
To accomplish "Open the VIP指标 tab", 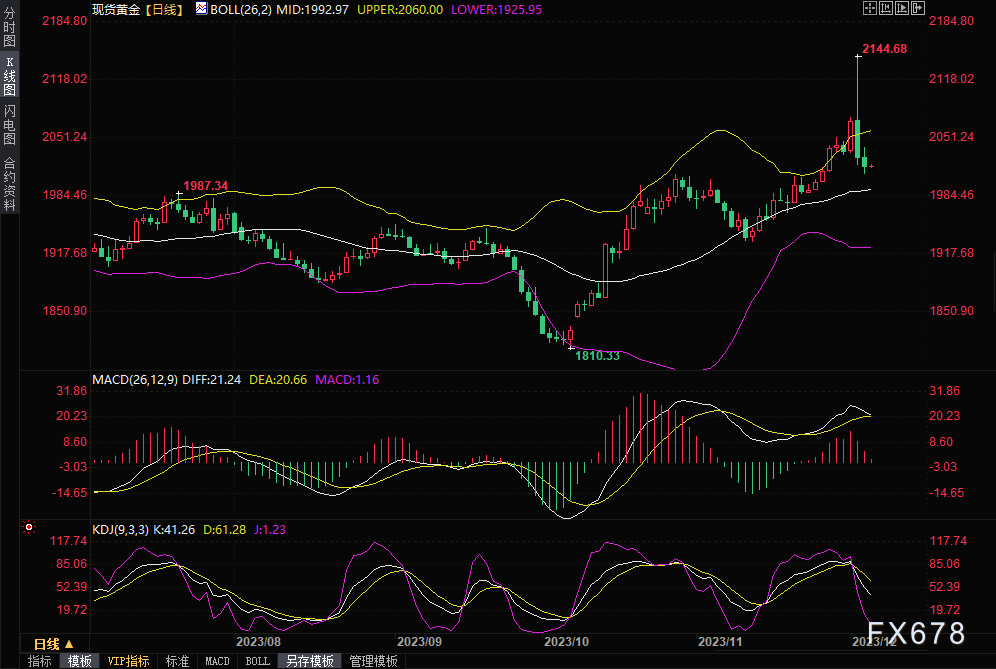I will click(128, 661).
